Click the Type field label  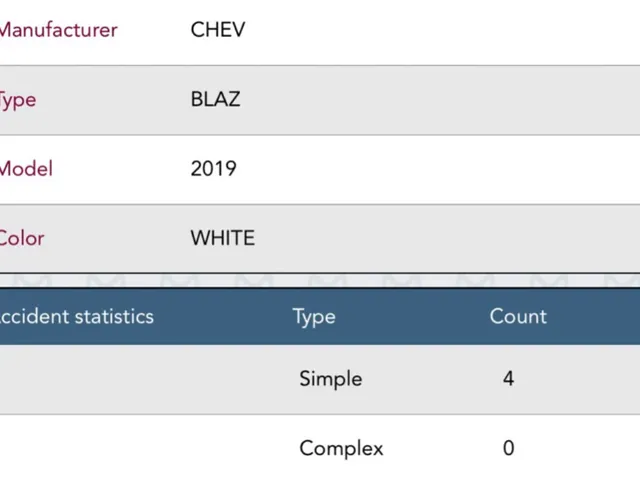[x=18, y=100]
